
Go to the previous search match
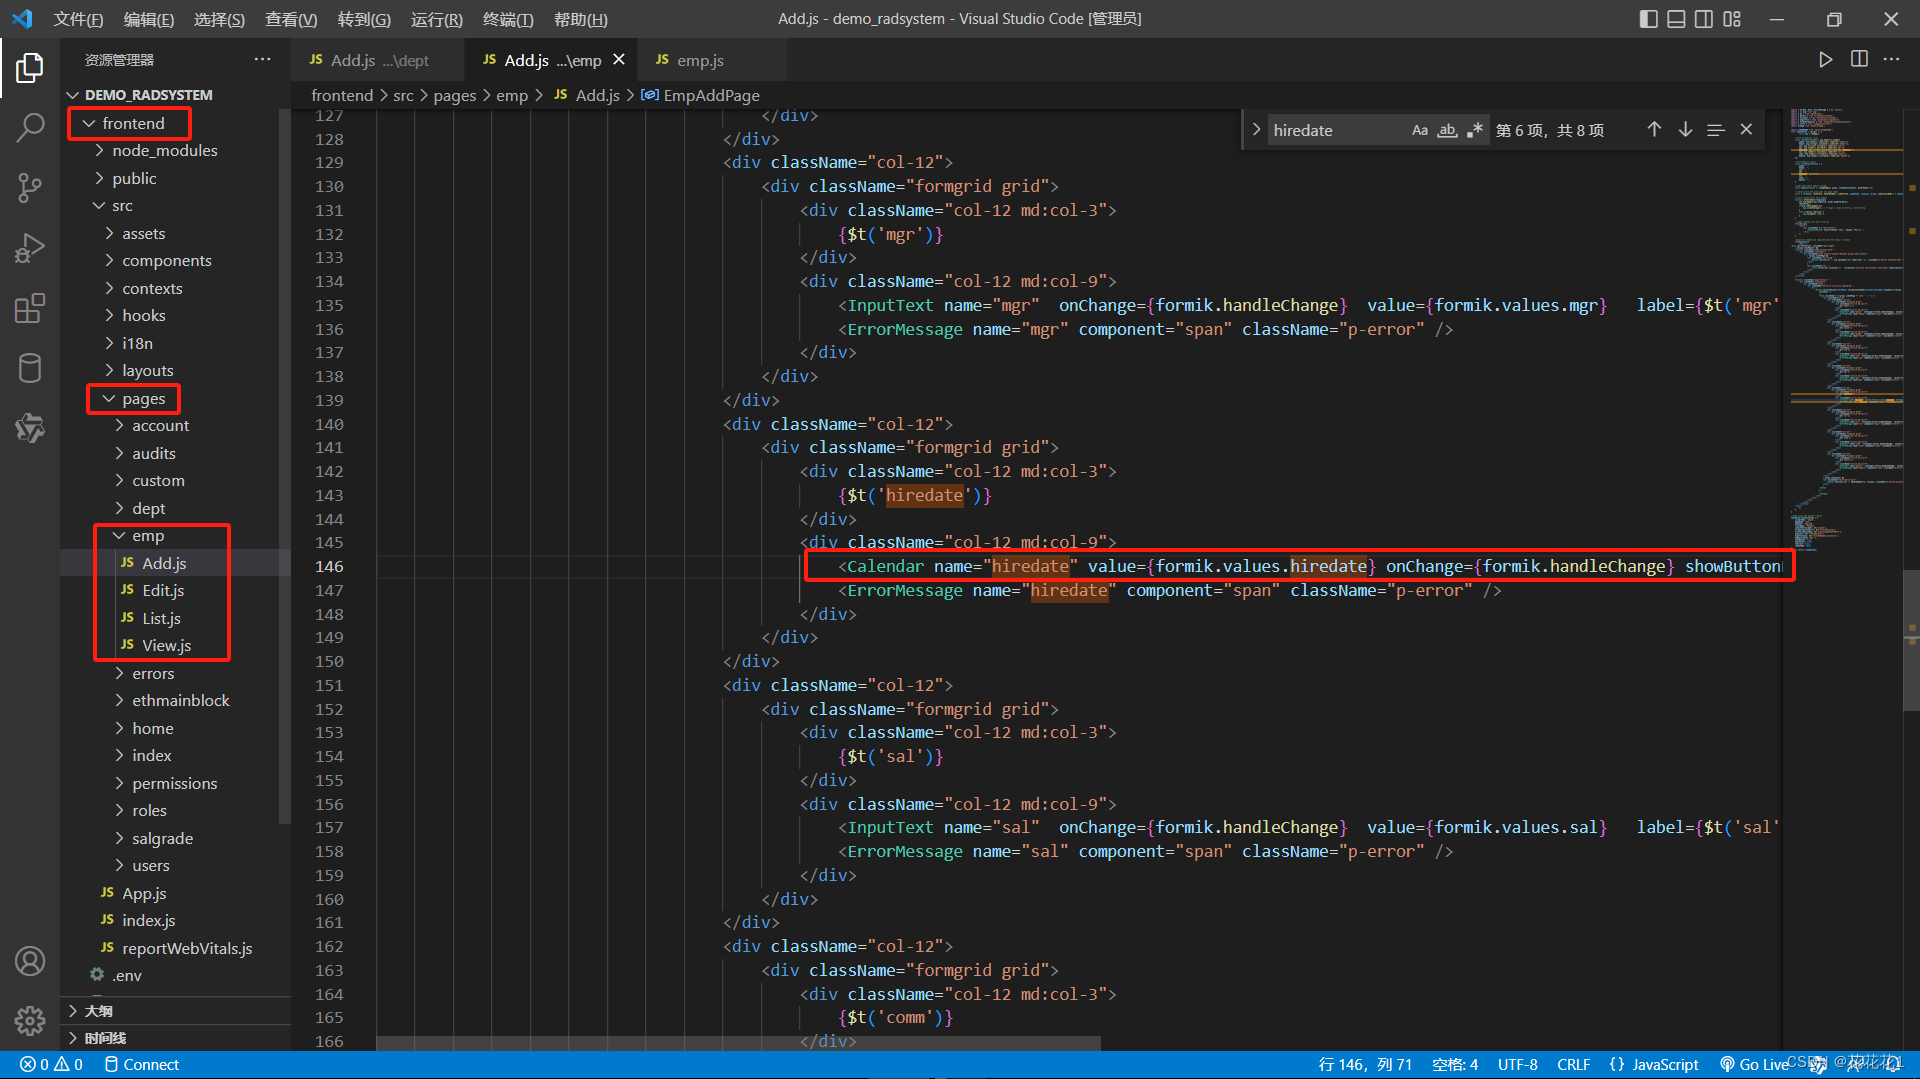tap(1654, 130)
